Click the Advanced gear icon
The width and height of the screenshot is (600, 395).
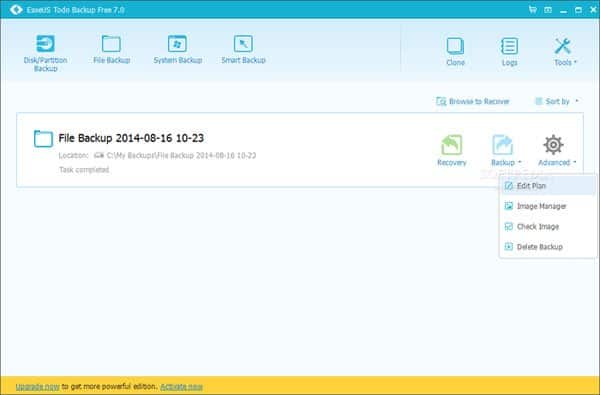pos(553,145)
